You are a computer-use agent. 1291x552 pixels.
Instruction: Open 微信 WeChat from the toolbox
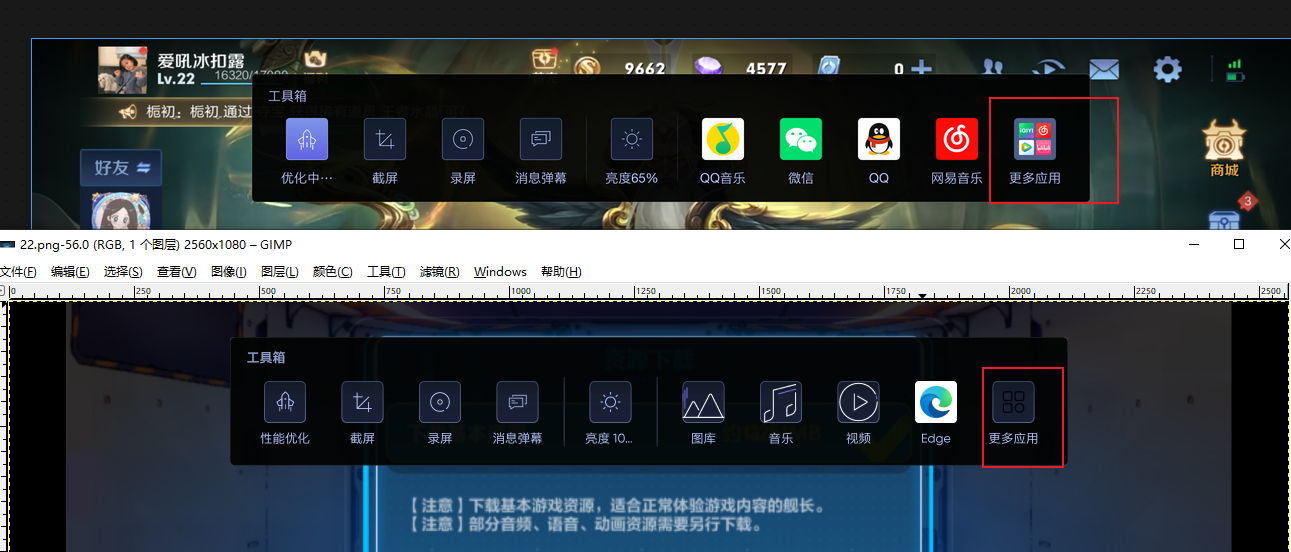[801, 139]
